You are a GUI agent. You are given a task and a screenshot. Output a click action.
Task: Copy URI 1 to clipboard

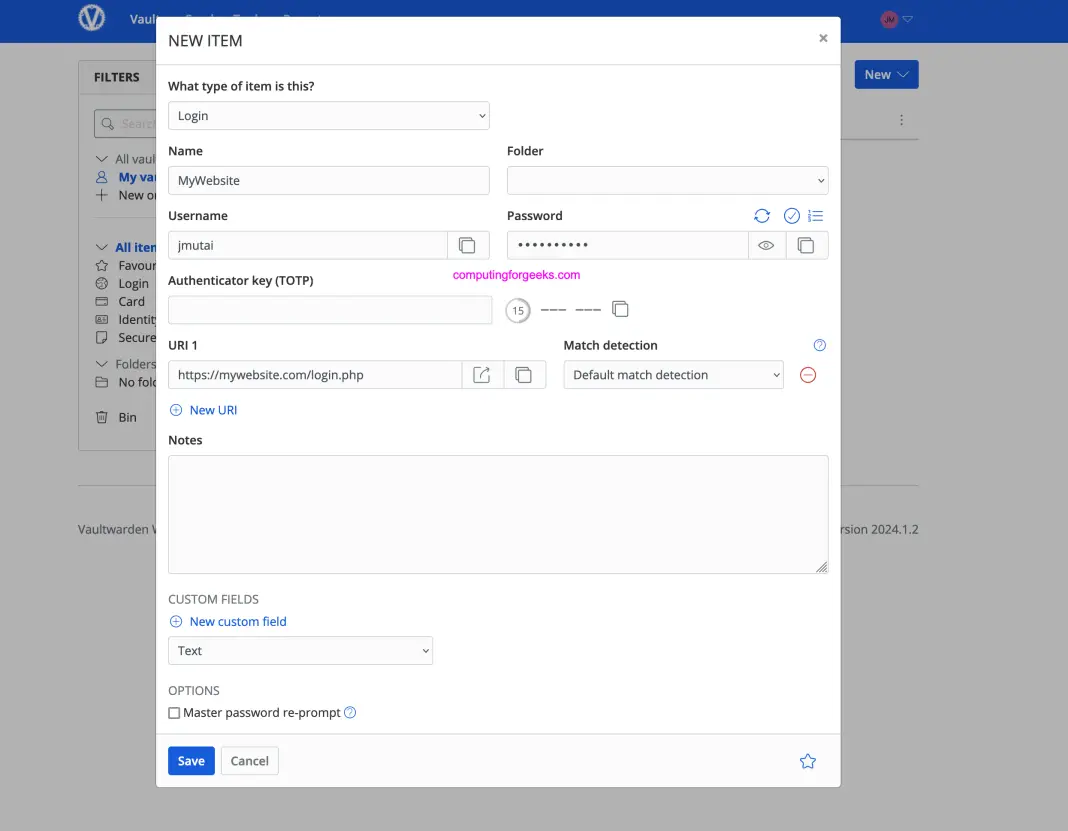pos(524,374)
